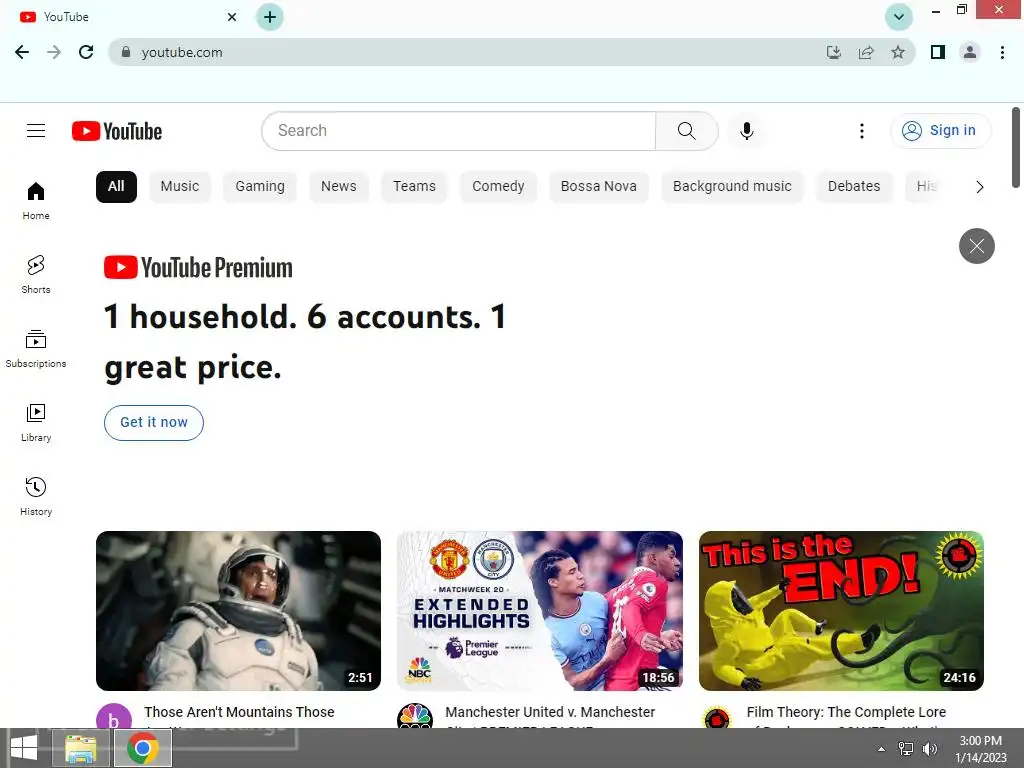The height and width of the screenshot is (768, 1024).
Task: Open the volume control in tray
Action: click(x=930, y=749)
